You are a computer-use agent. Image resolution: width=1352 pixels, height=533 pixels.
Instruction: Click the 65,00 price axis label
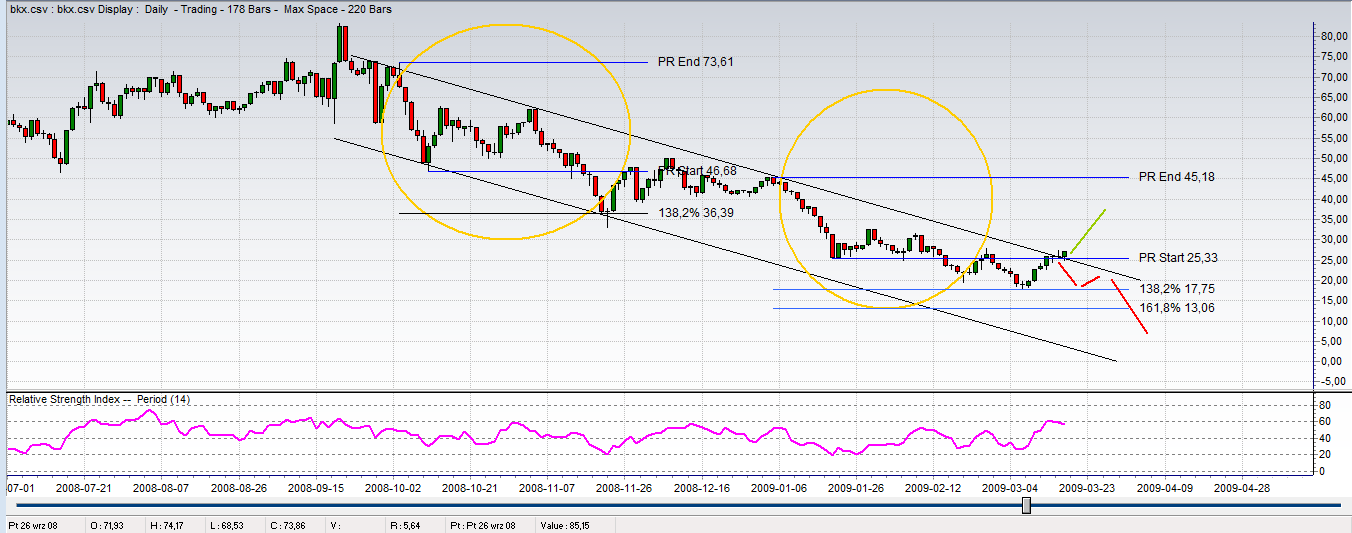tap(1333, 97)
